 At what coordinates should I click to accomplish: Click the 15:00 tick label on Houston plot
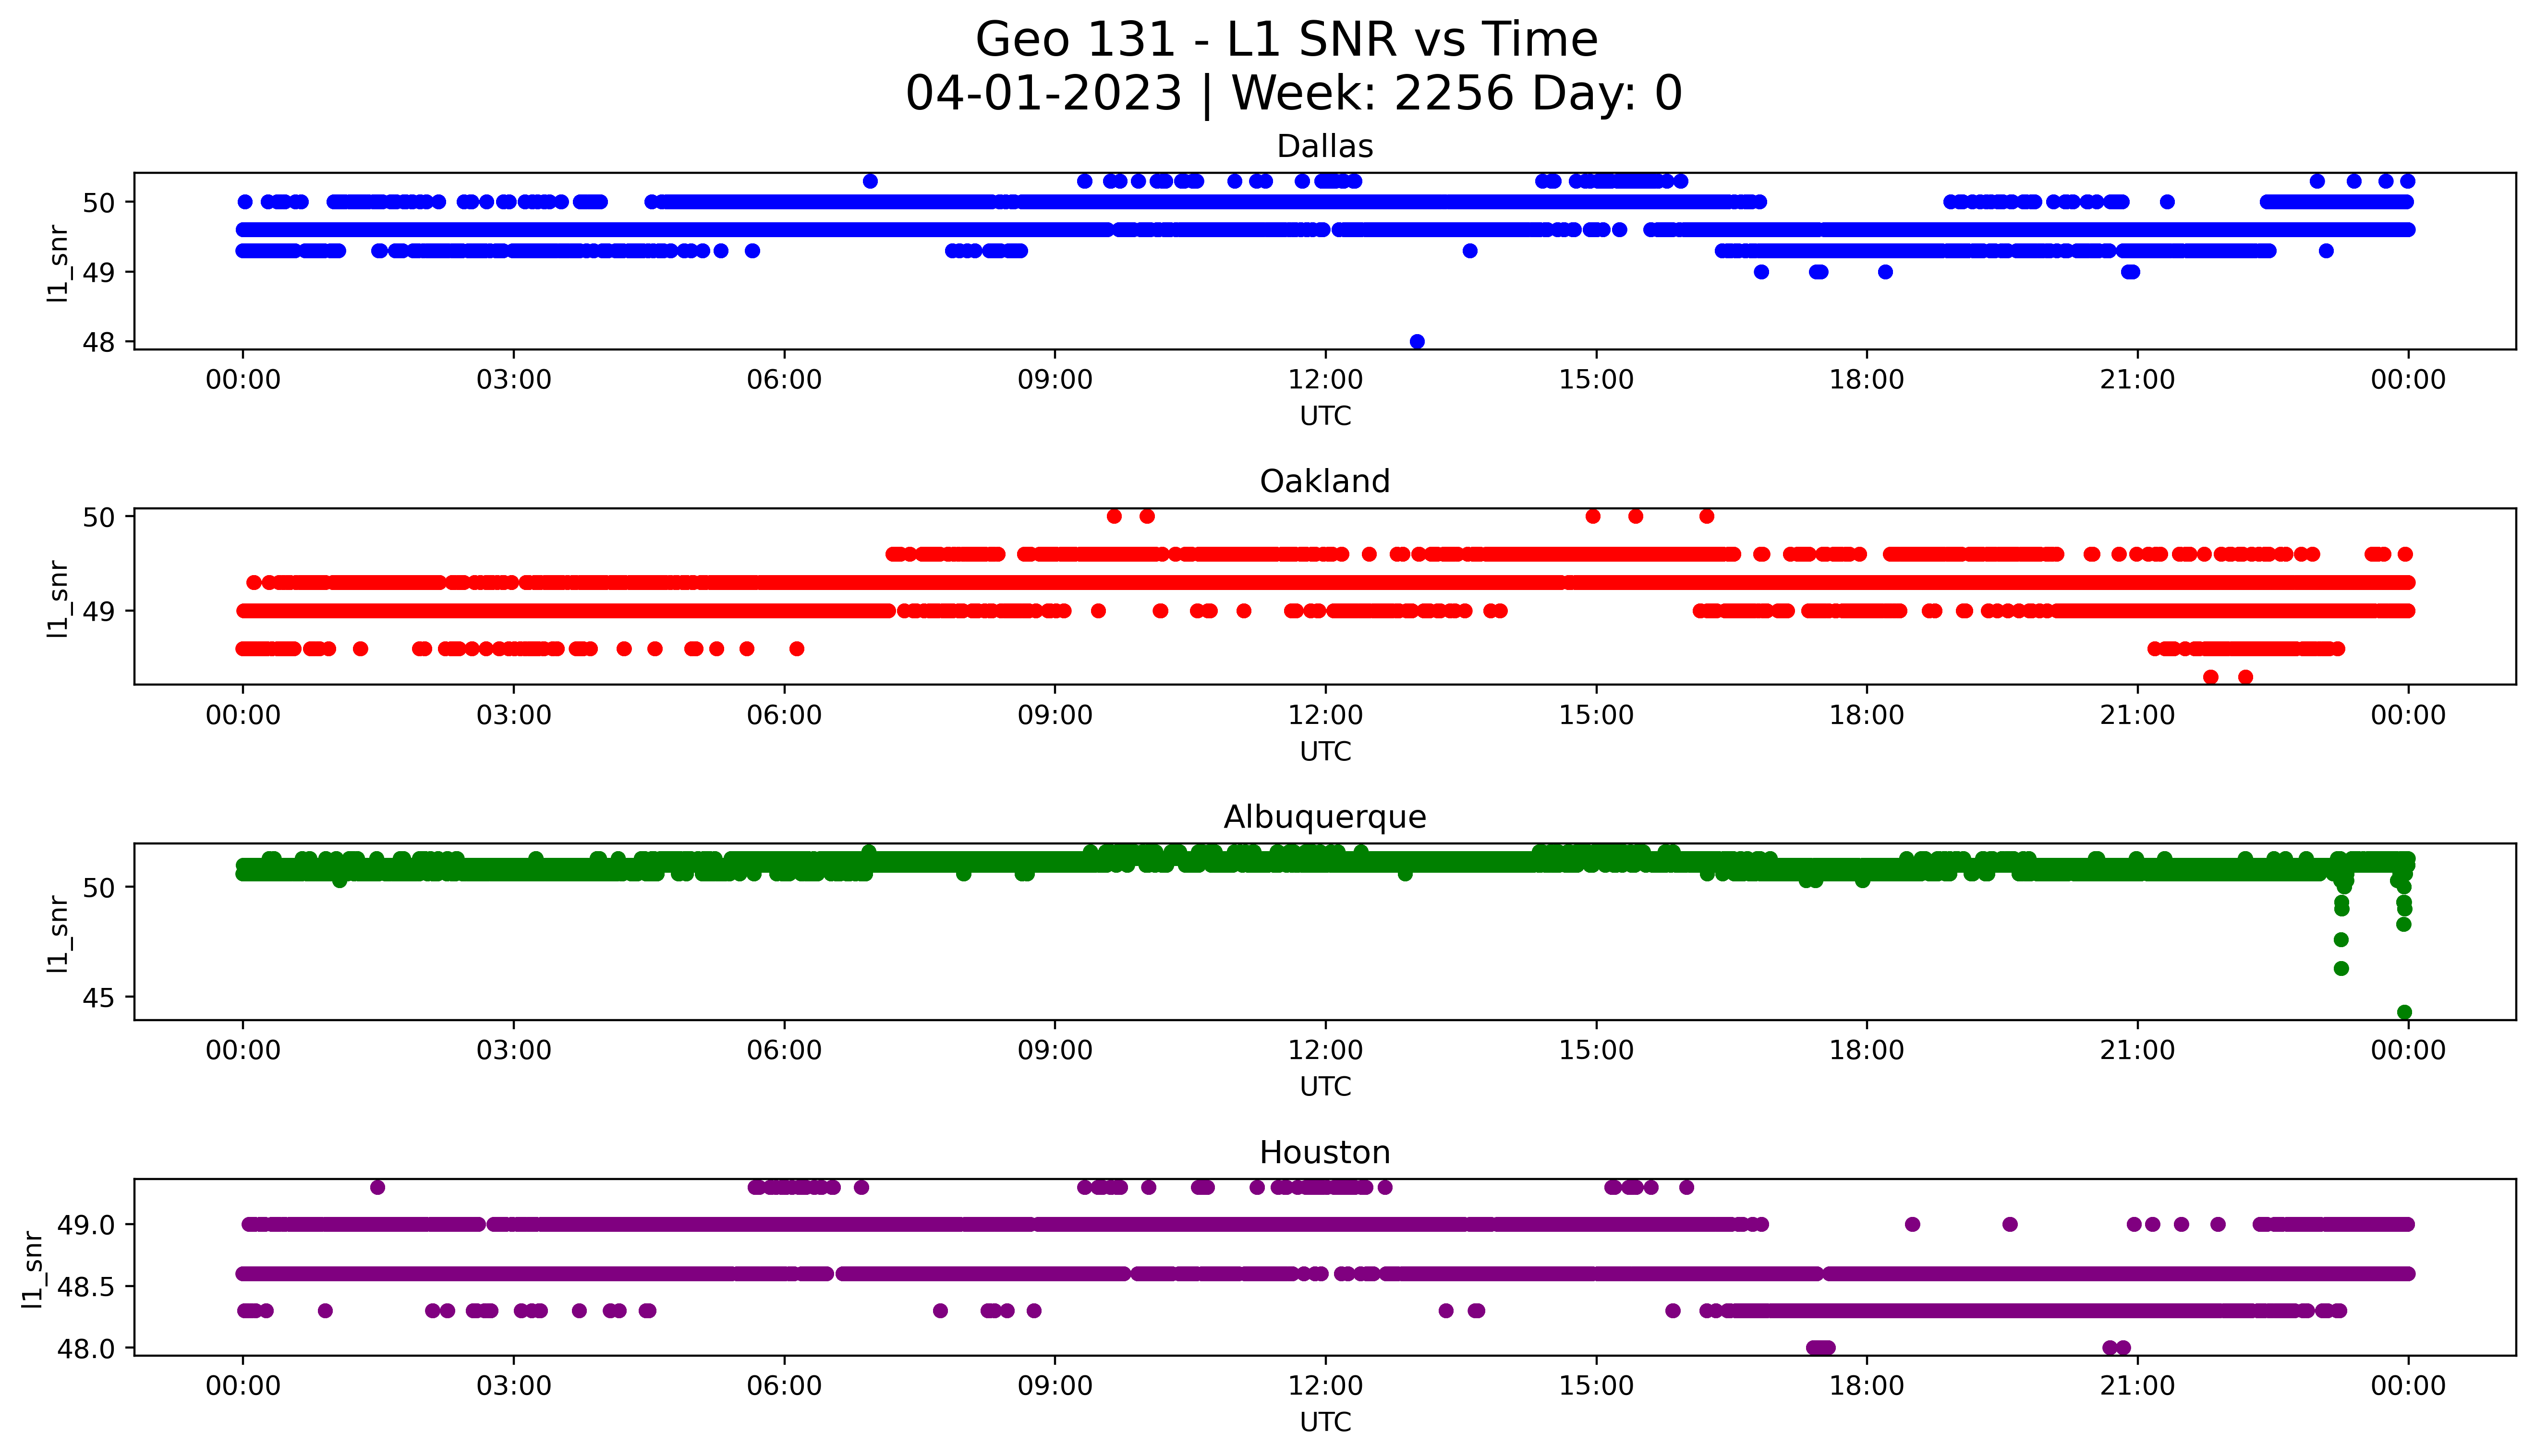[x=1596, y=1387]
